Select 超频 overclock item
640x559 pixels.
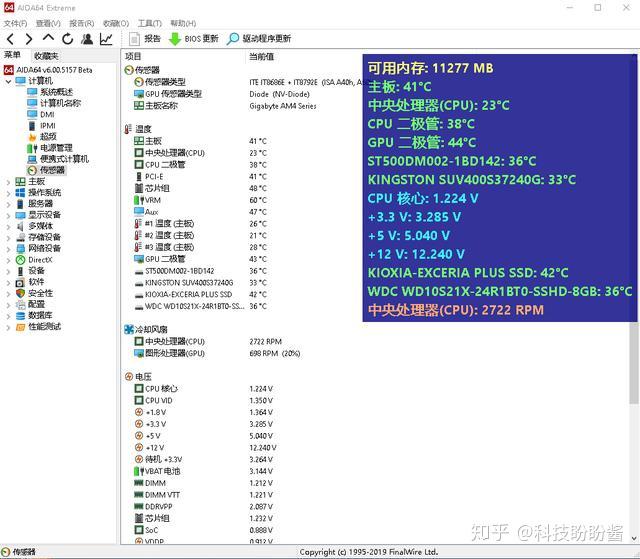coord(42,136)
